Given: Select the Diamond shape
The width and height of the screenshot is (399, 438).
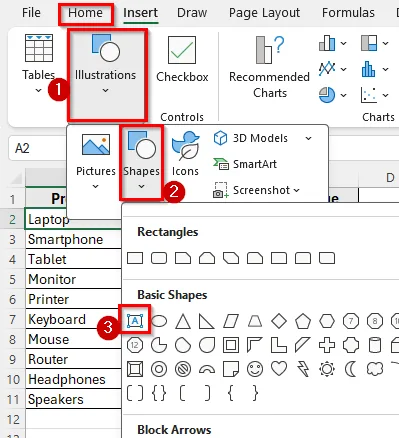Looking at the screenshot, I should (279, 321).
